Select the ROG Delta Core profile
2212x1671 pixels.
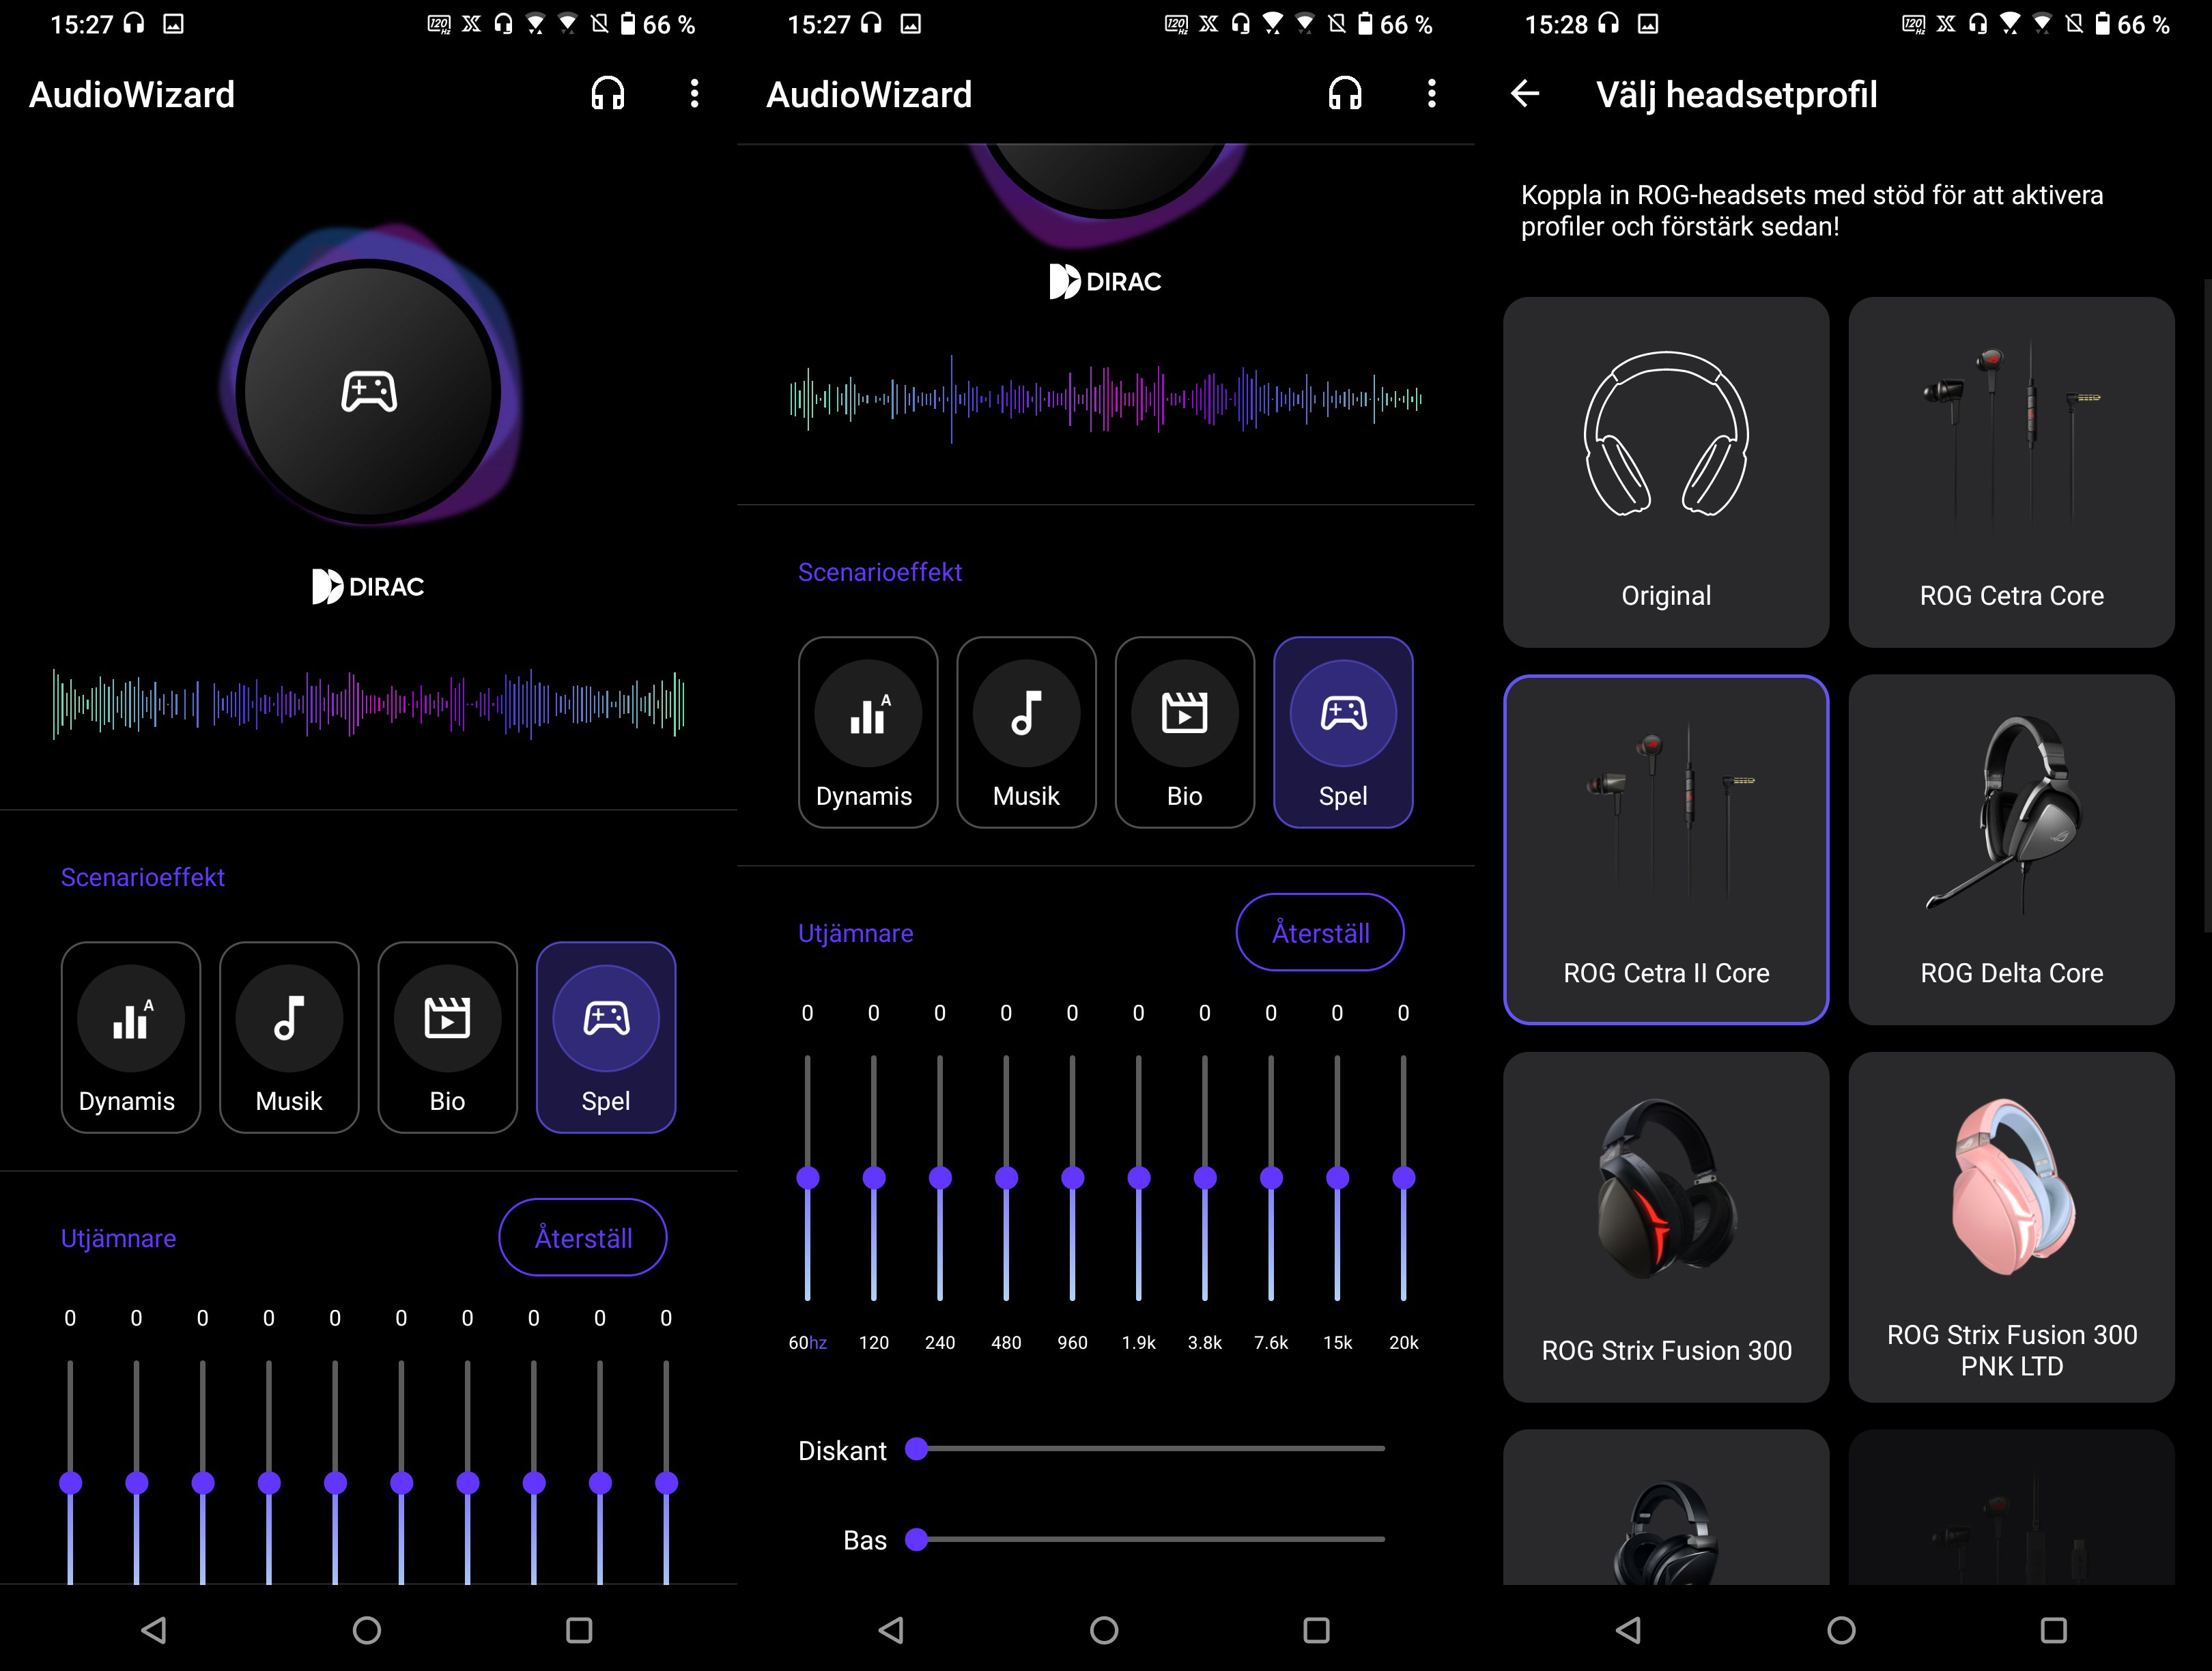click(x=2011, y=849)
